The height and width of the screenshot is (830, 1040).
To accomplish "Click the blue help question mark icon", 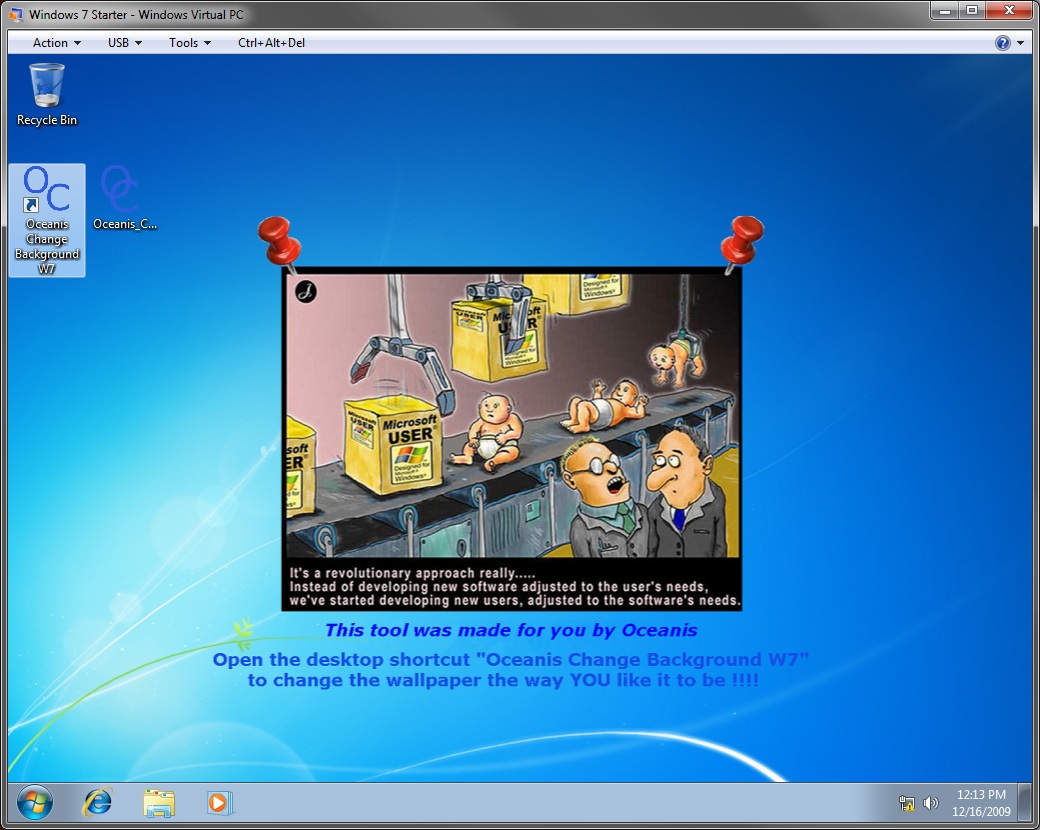I will (x=1003, y=42).
